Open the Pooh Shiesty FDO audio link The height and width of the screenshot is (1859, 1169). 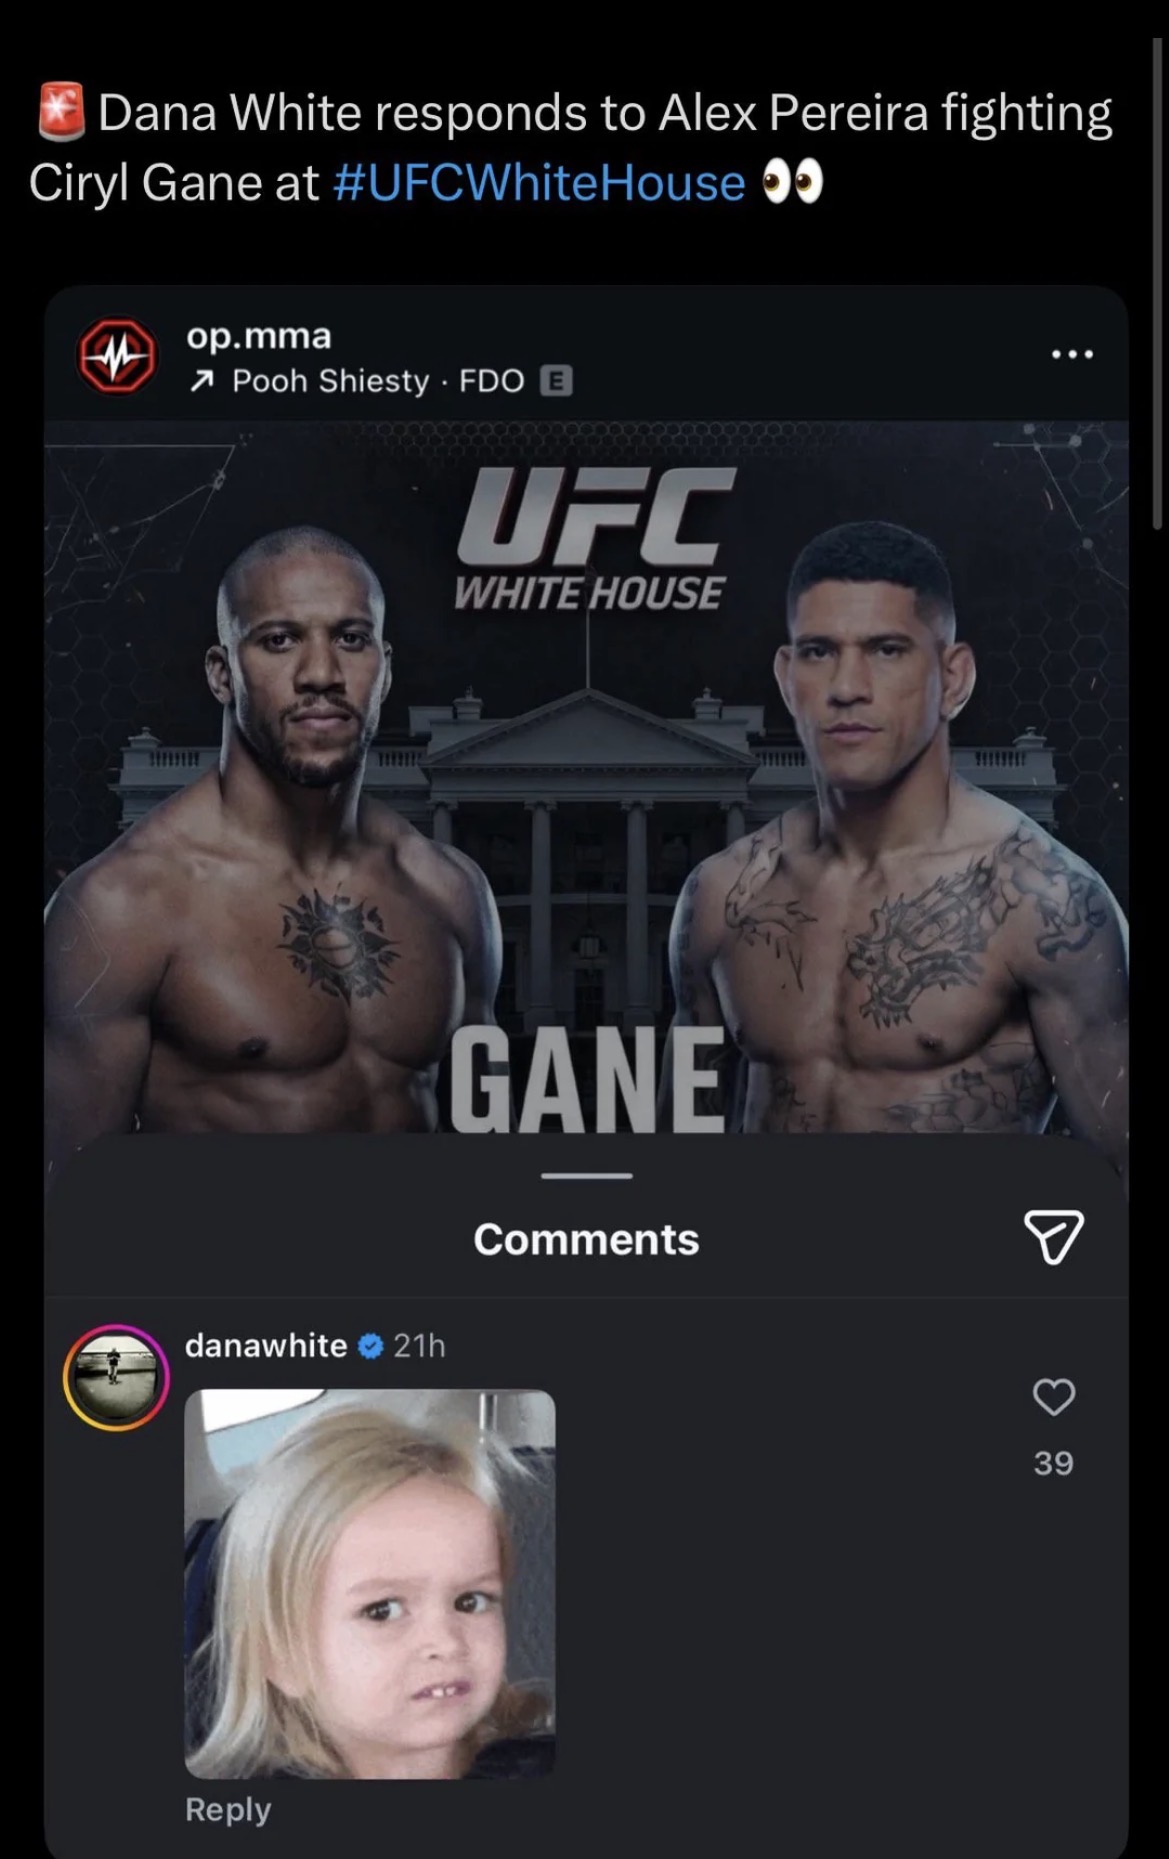(x=378, y=381)
